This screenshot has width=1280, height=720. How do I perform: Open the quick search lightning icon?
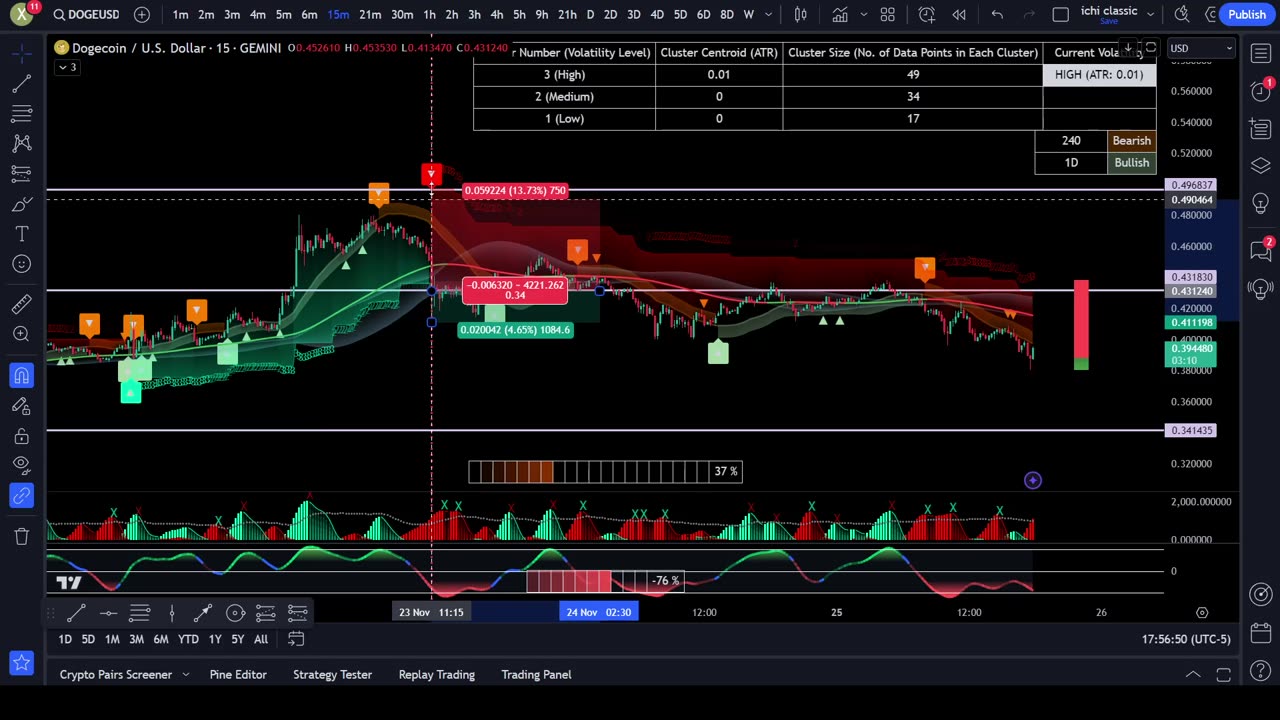1182,14
